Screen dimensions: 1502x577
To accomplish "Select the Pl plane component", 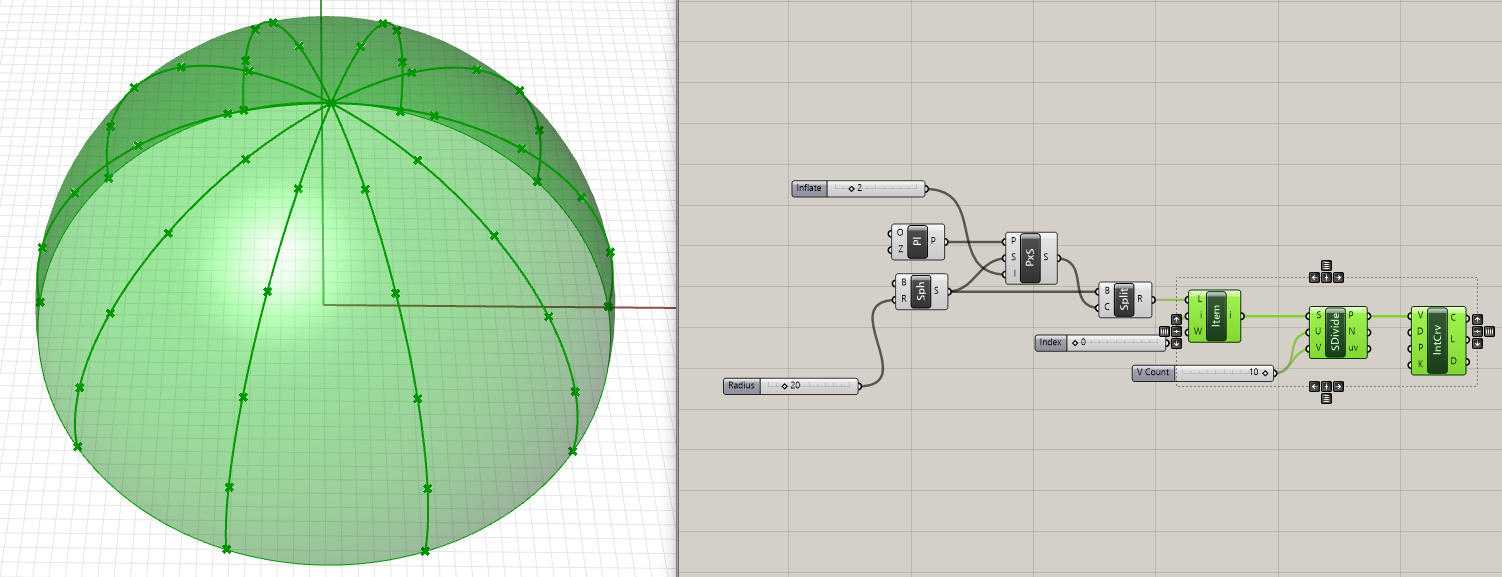I will pyautogui.click(x=917, y=242).
